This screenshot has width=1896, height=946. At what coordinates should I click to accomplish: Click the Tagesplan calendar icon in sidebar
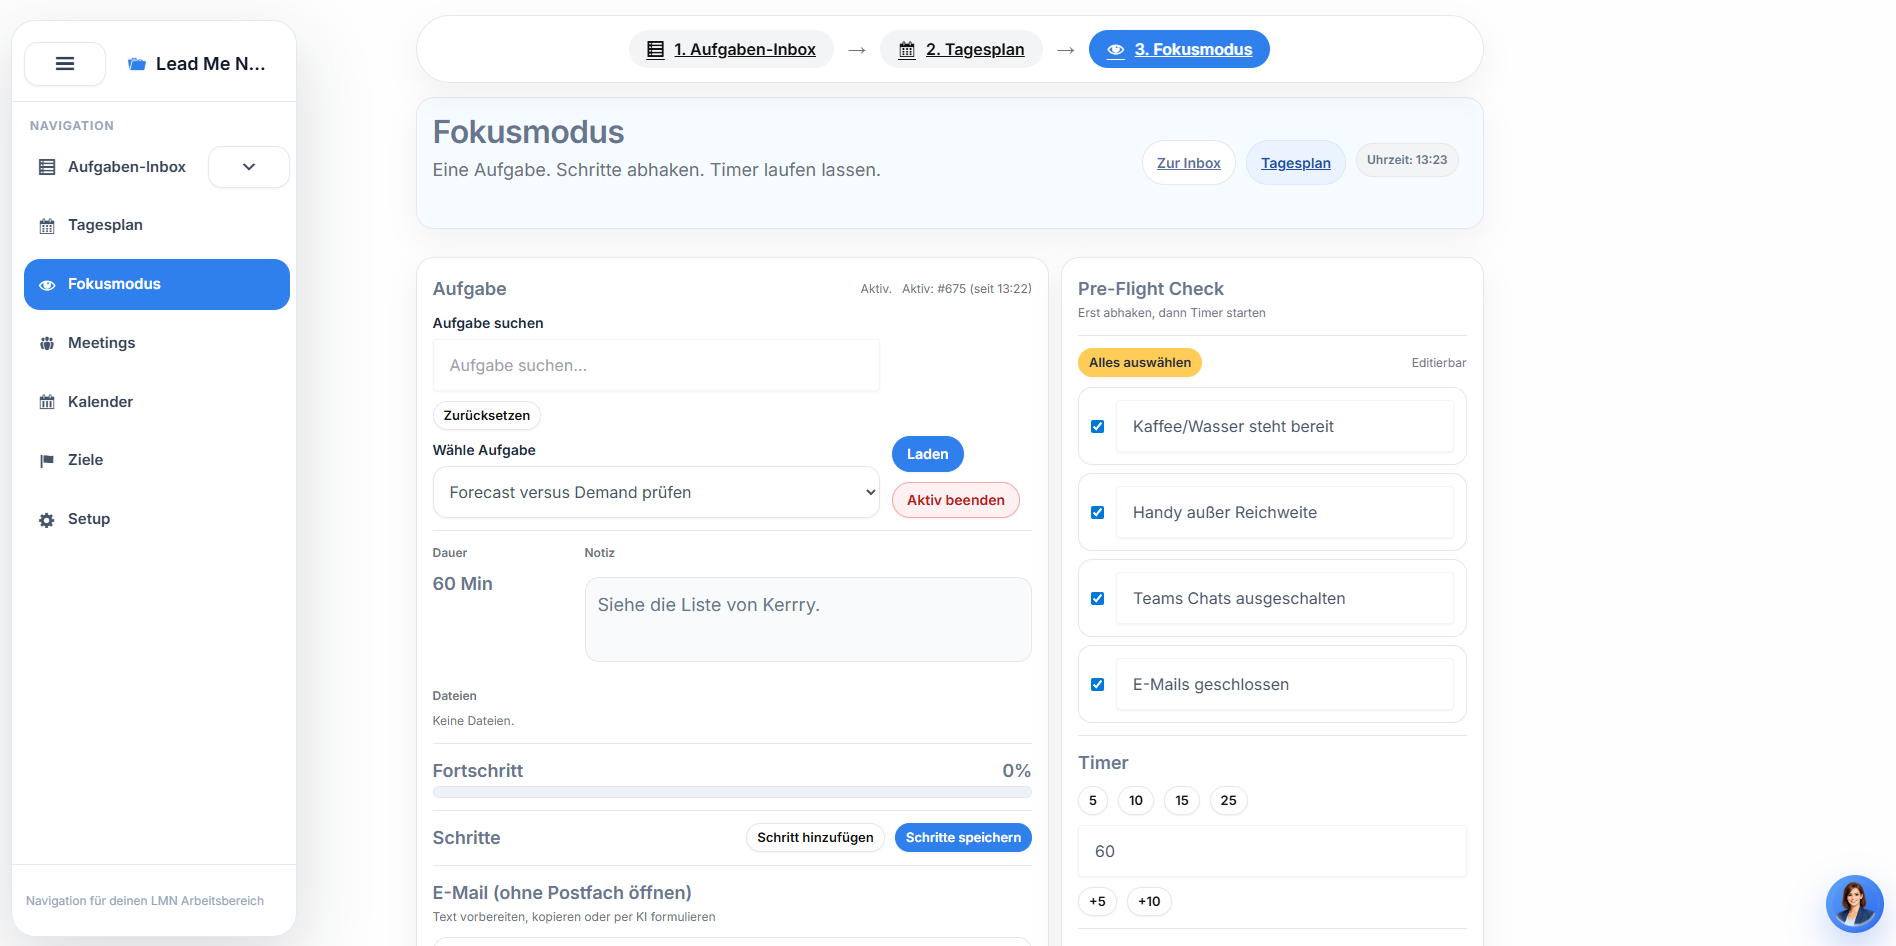click(47, 226)
